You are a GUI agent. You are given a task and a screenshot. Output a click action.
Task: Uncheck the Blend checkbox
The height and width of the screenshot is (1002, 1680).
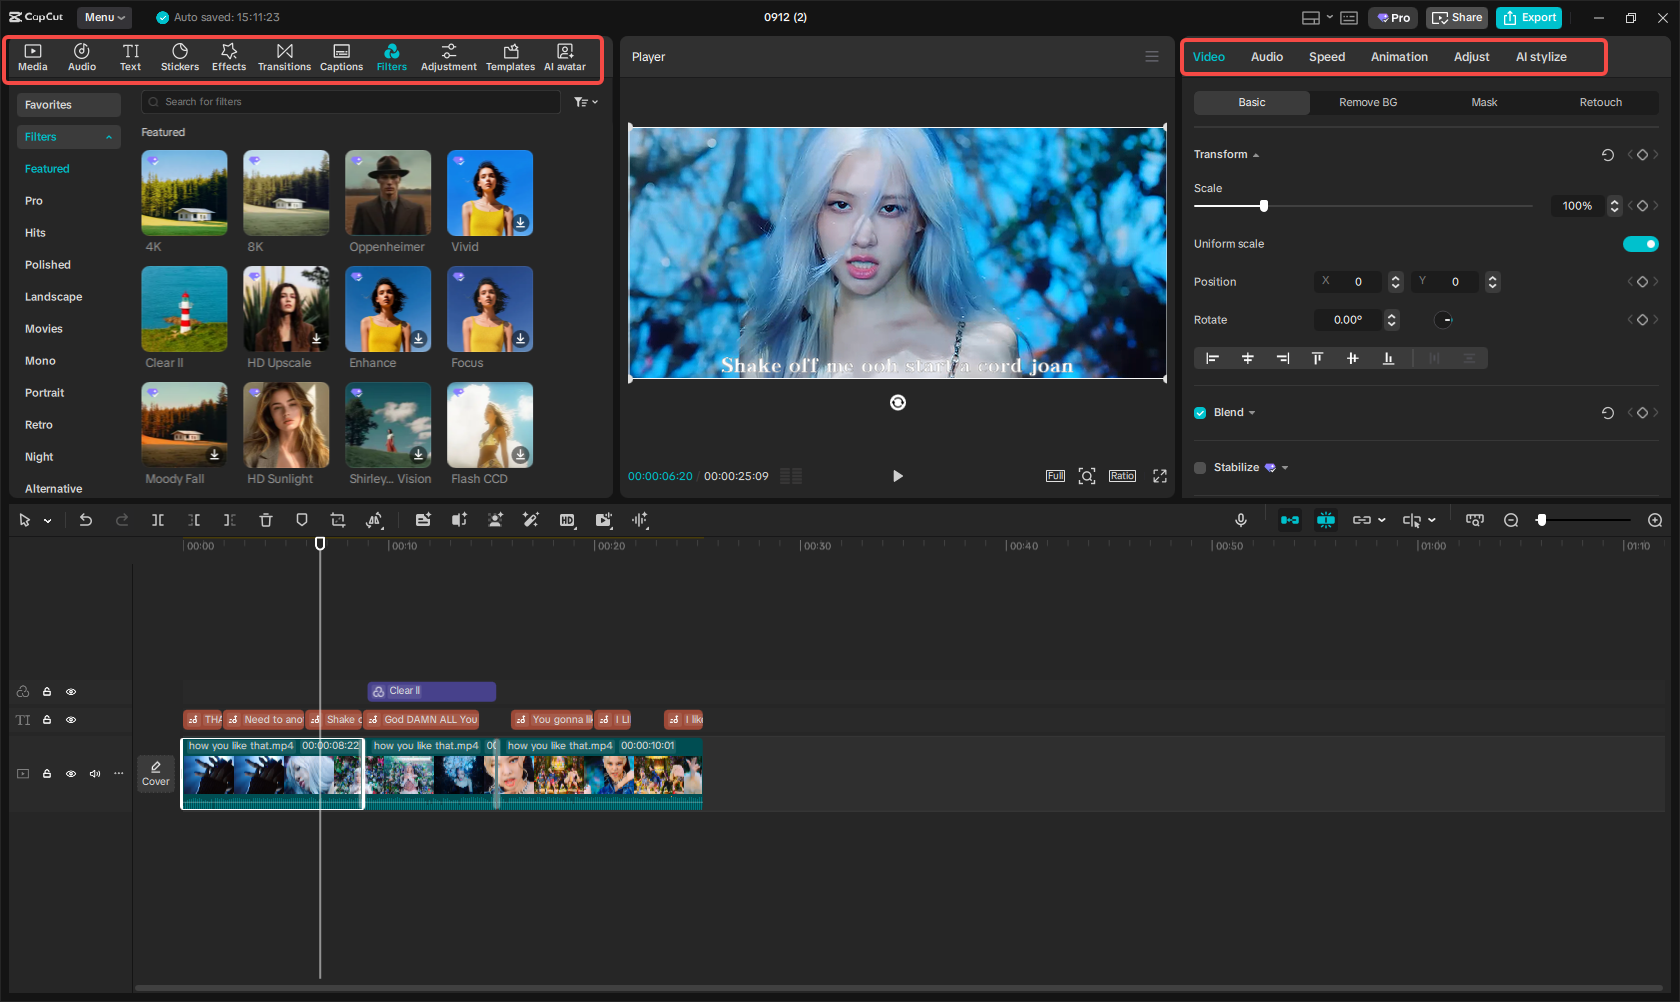pyautogui.click(x=1199, y=412)
